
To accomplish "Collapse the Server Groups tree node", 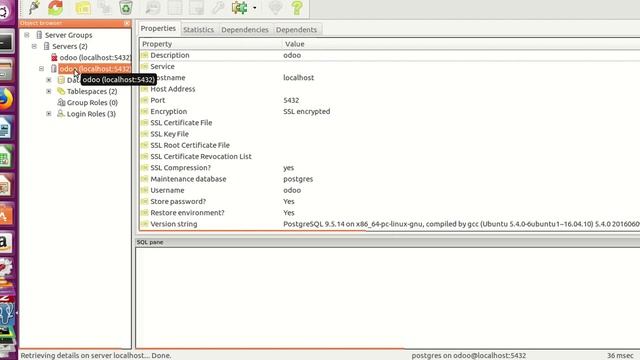I will click(27, 35).
